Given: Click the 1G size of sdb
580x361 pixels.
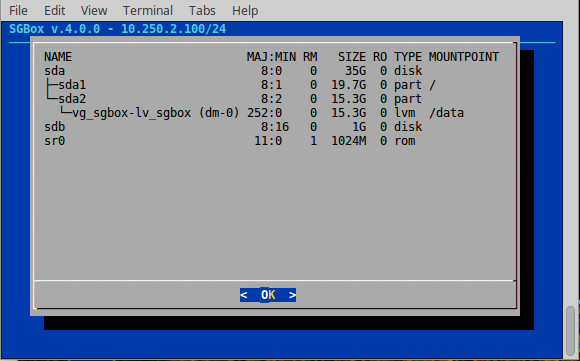Looking at the screenshot, I should (359, 127).
